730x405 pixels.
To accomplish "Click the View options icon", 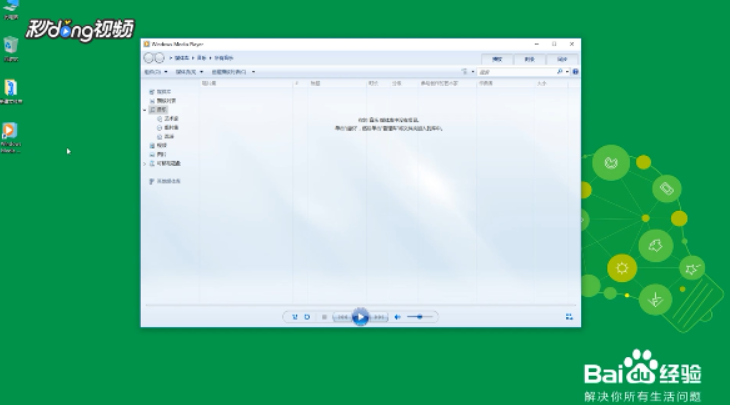I will pos(464,72).
